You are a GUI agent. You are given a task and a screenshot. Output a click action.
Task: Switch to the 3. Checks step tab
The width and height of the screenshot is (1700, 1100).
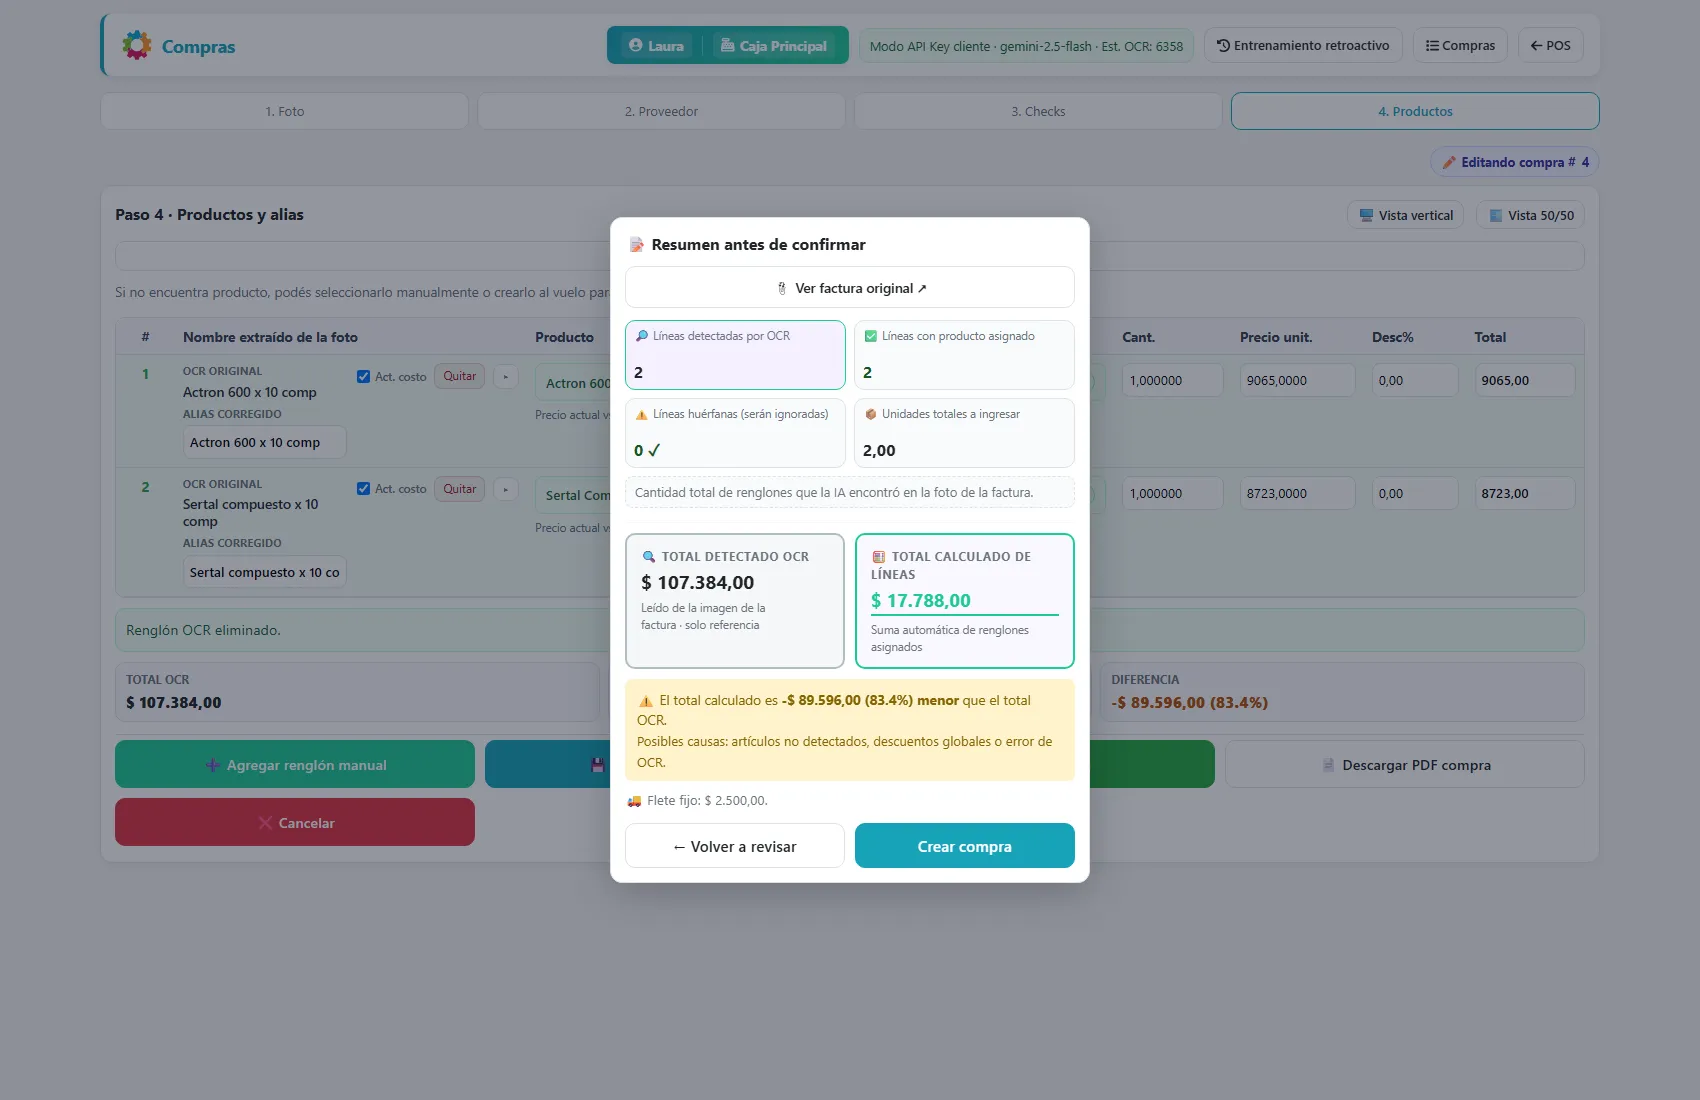1038,111
